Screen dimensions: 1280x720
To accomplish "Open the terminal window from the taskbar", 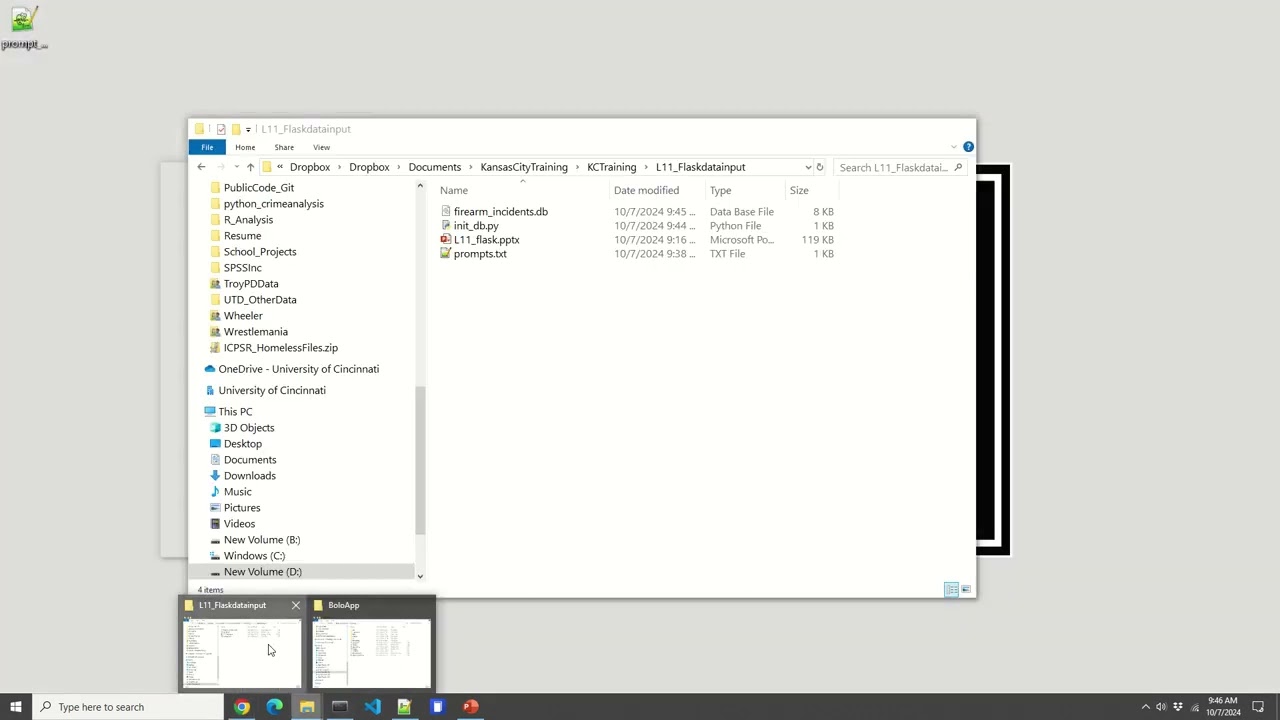I will (339, 707).
